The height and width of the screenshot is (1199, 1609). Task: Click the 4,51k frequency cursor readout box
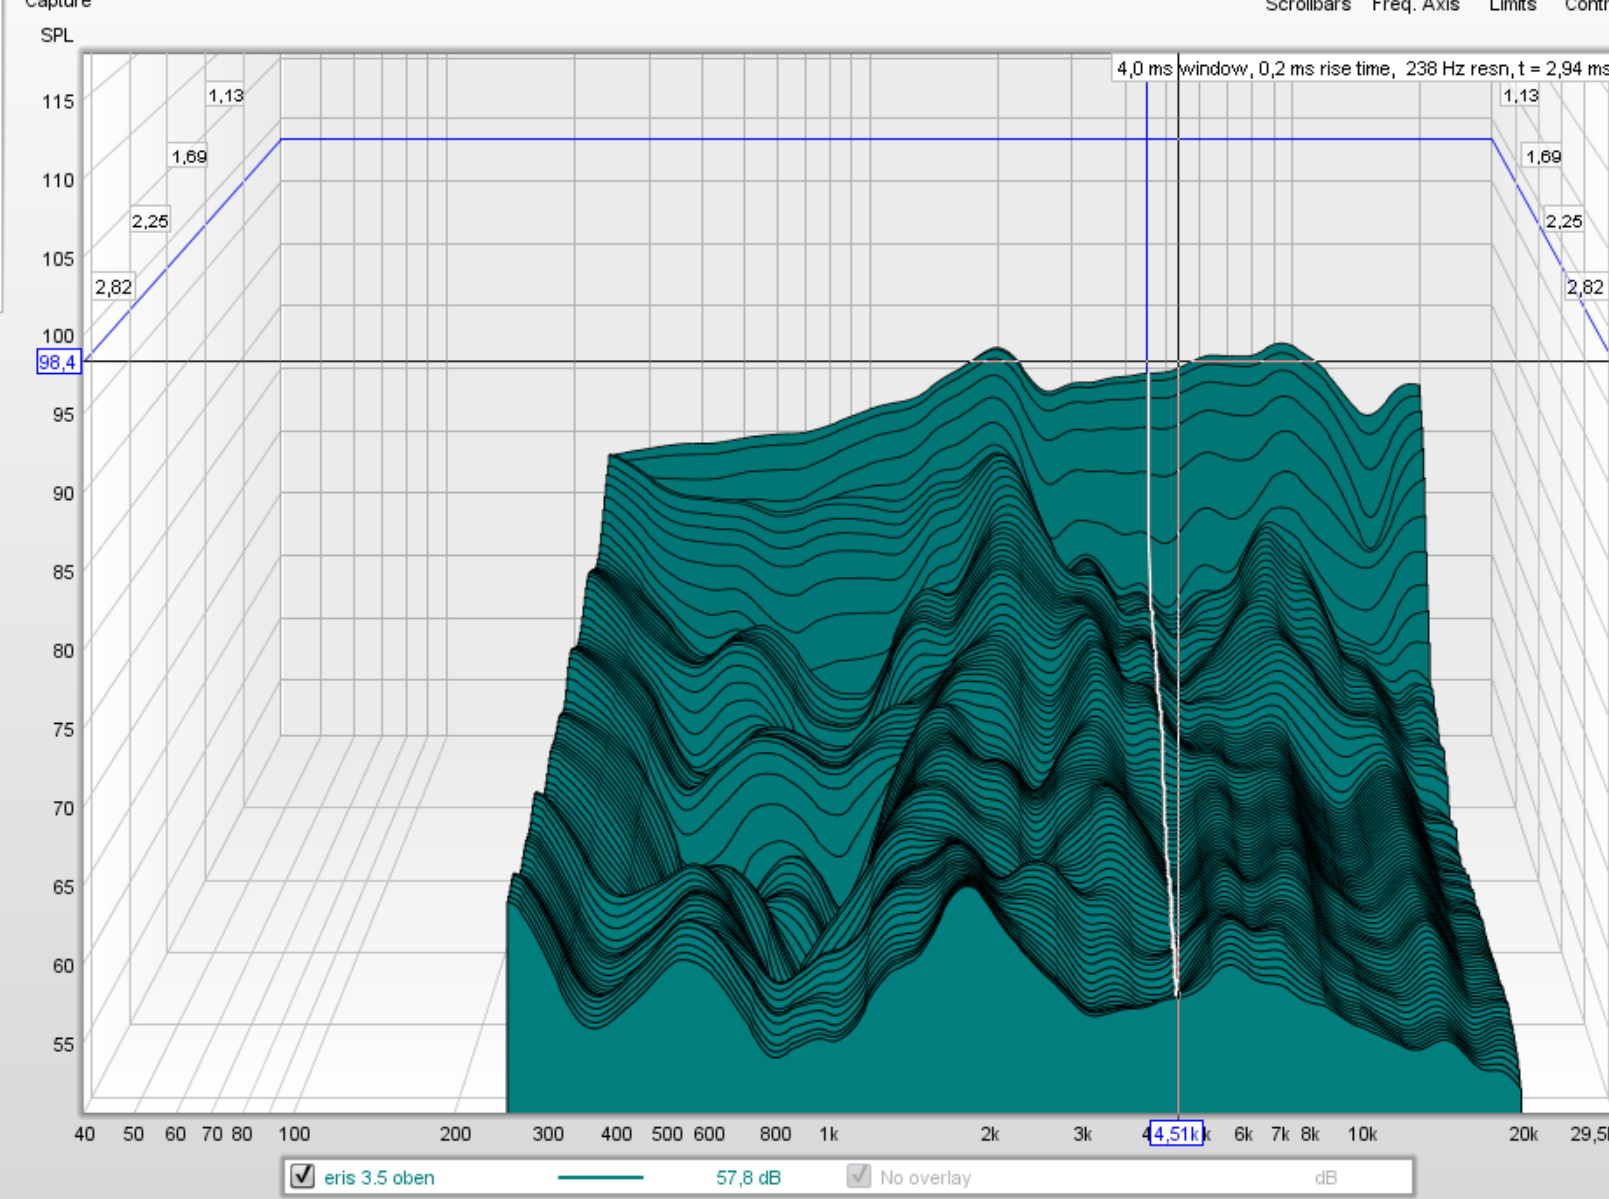pos(1176,1133)
